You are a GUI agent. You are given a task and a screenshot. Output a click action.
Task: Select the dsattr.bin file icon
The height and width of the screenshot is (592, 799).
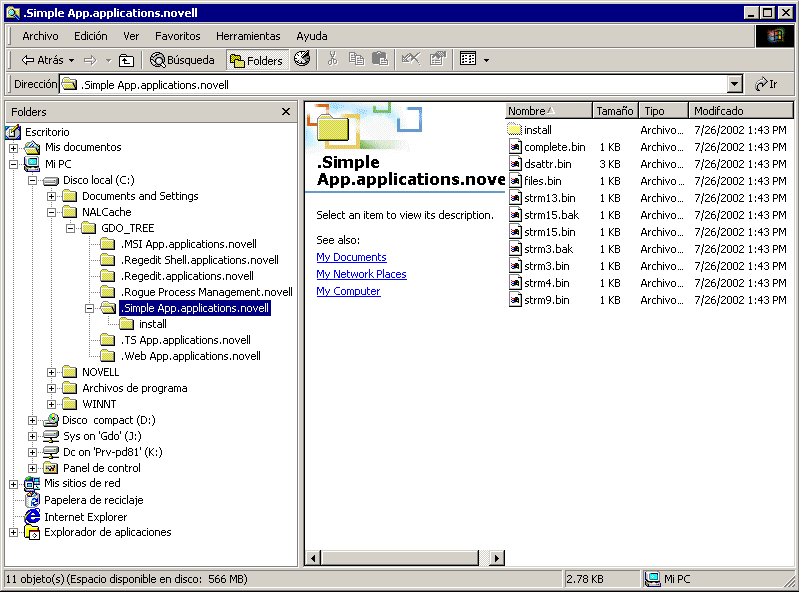[x=515, y=164]
